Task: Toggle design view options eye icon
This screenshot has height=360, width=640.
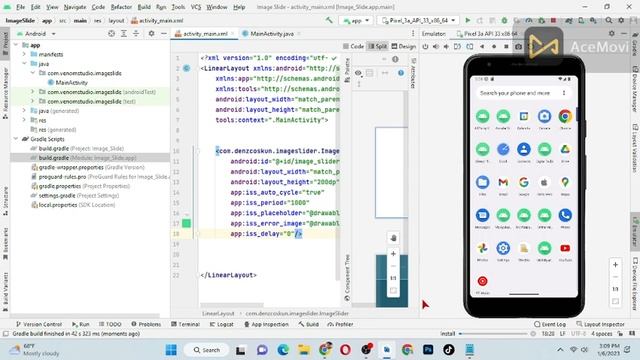Action: click(x=358, y=73)
